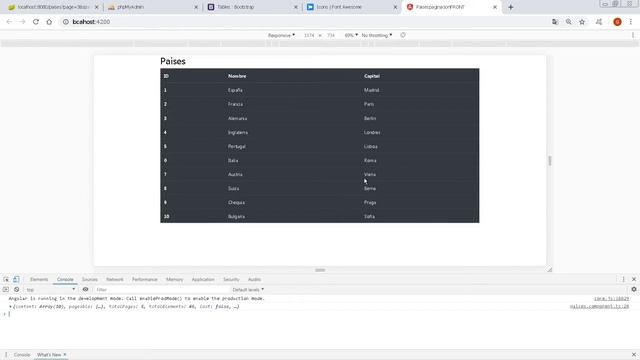This screenshot has height=360, width=640.
Task: Open the browser home page icon
Action: coord(49,22)
